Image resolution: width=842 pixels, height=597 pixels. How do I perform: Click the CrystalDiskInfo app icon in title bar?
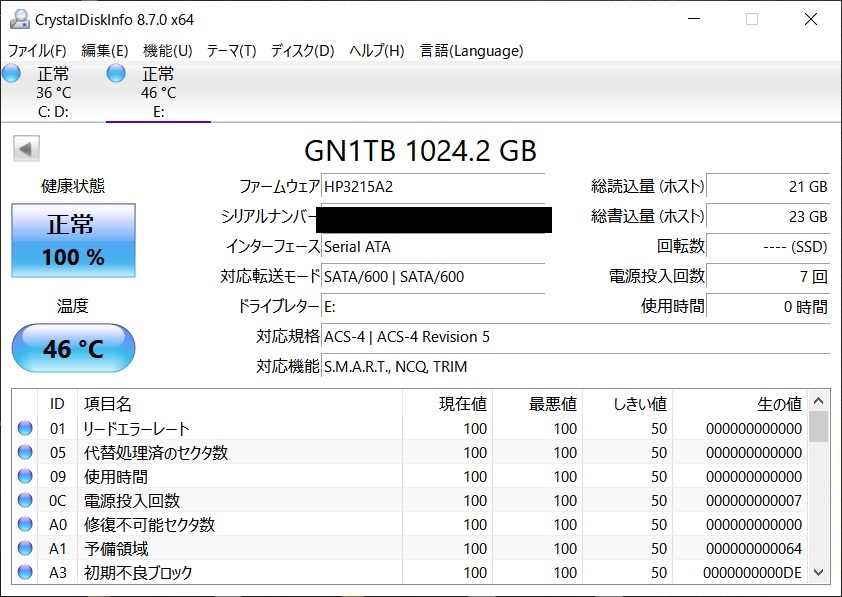[x=19, y=19]
